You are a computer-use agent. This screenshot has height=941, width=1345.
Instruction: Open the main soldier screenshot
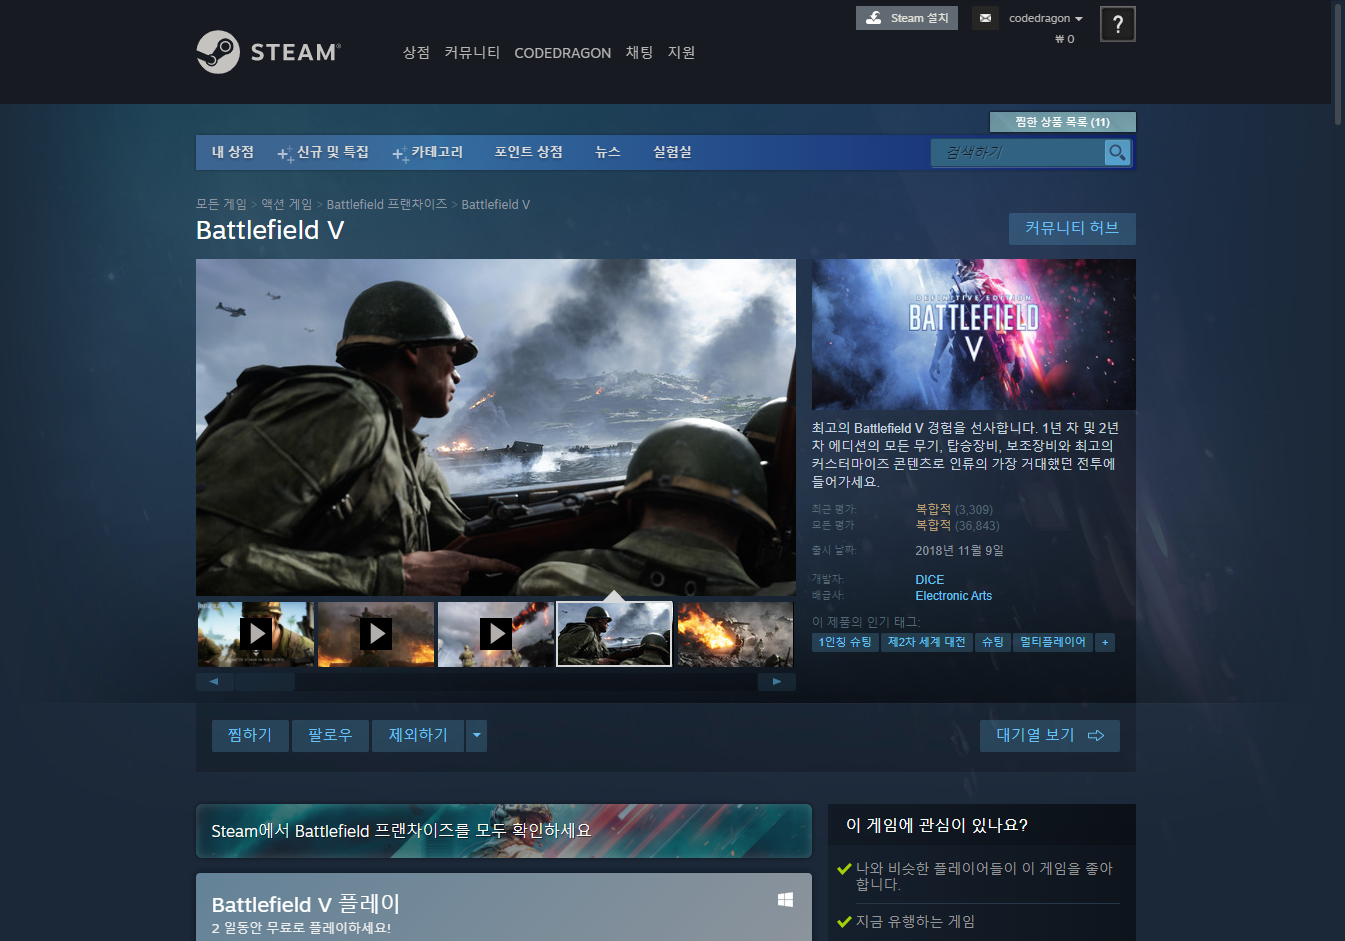(496, 427)
